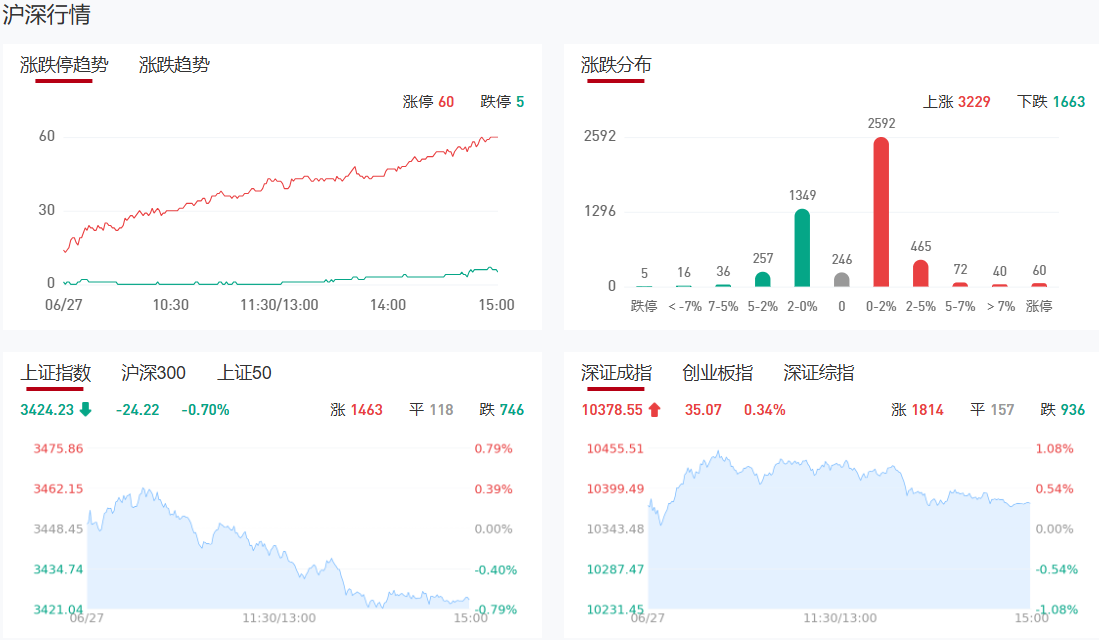Show the 上证50 index chart tab
This screenshot has width=1099, height=640.
coord(244,373)
